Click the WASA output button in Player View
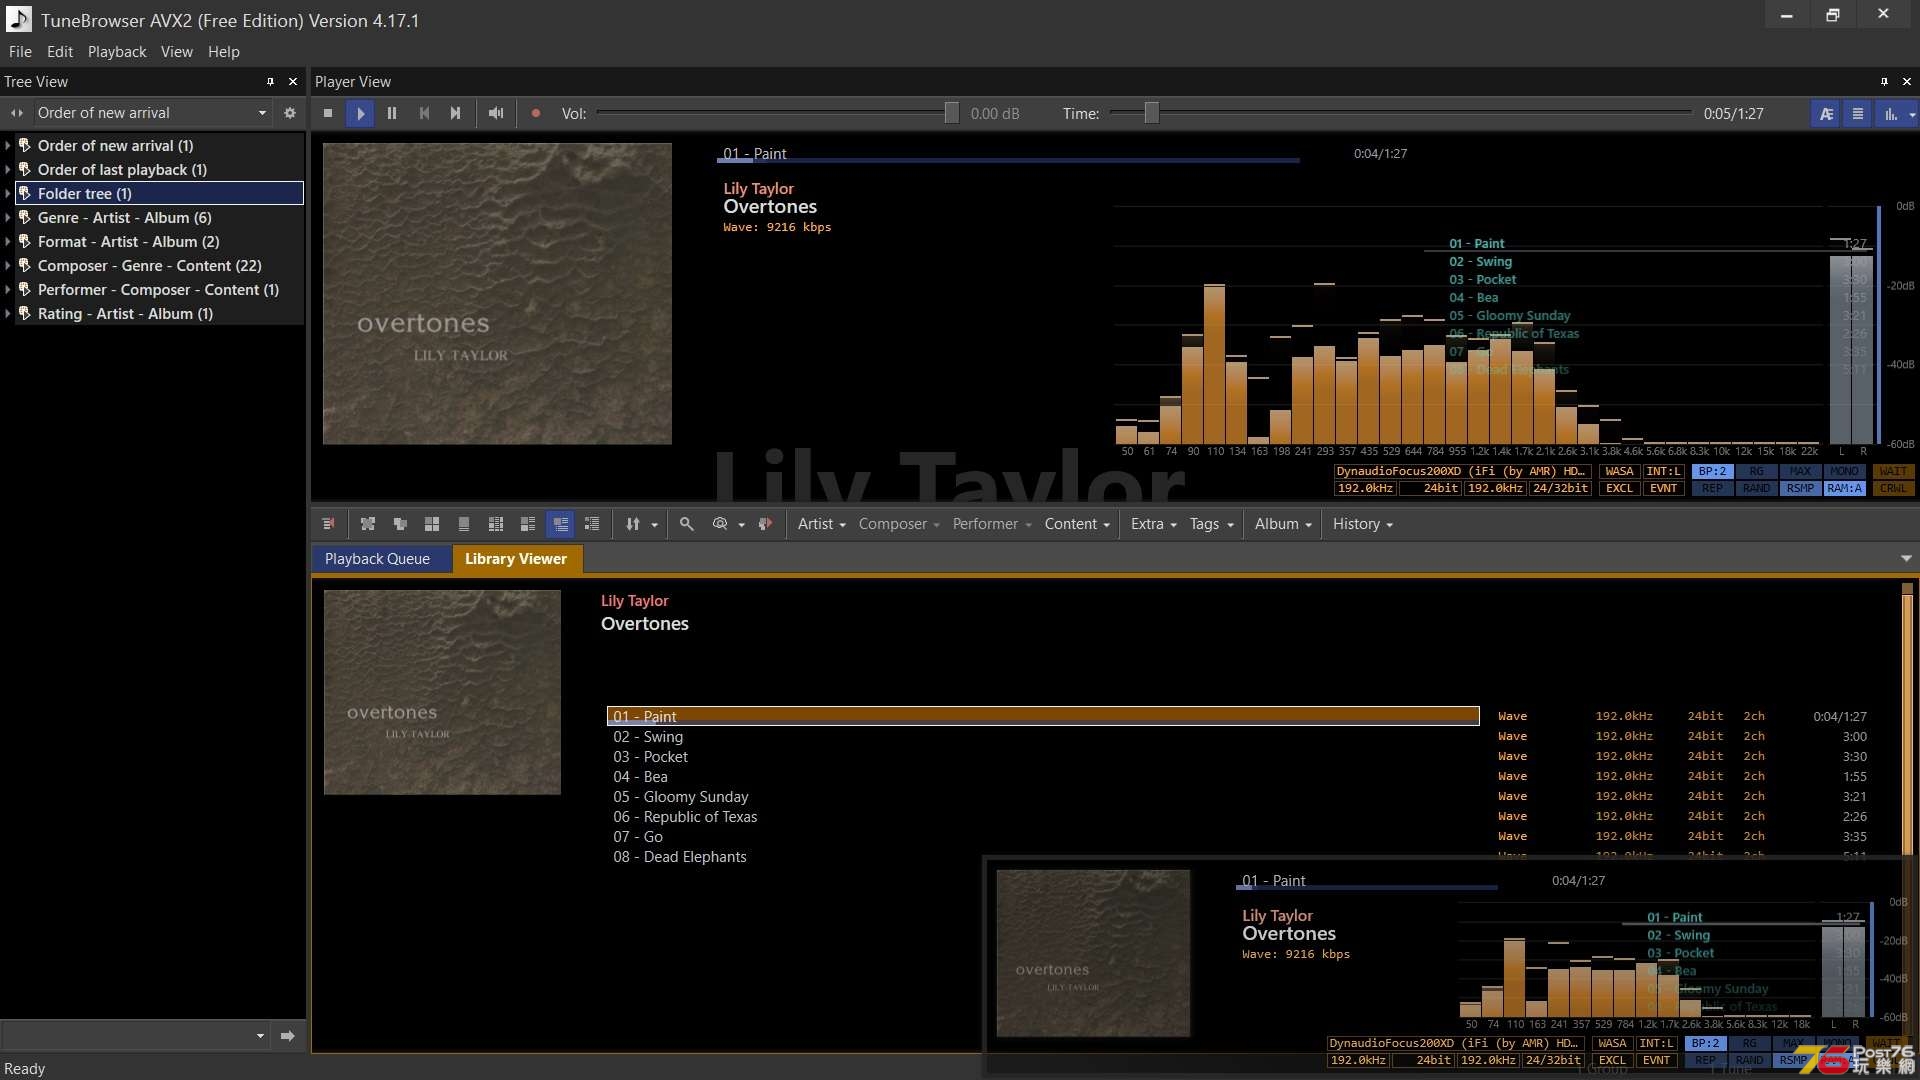This screenshot has height=1080, width=1920. coord(1619,472)
